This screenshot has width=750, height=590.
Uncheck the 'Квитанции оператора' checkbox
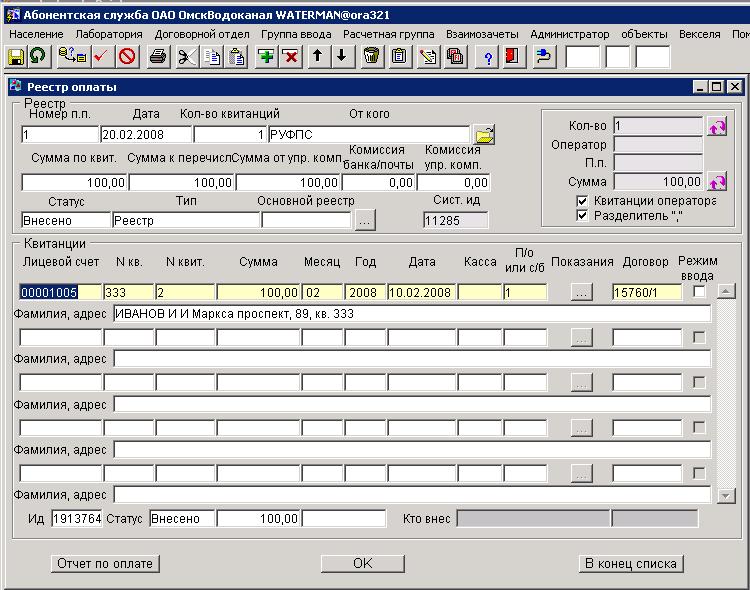582,201
